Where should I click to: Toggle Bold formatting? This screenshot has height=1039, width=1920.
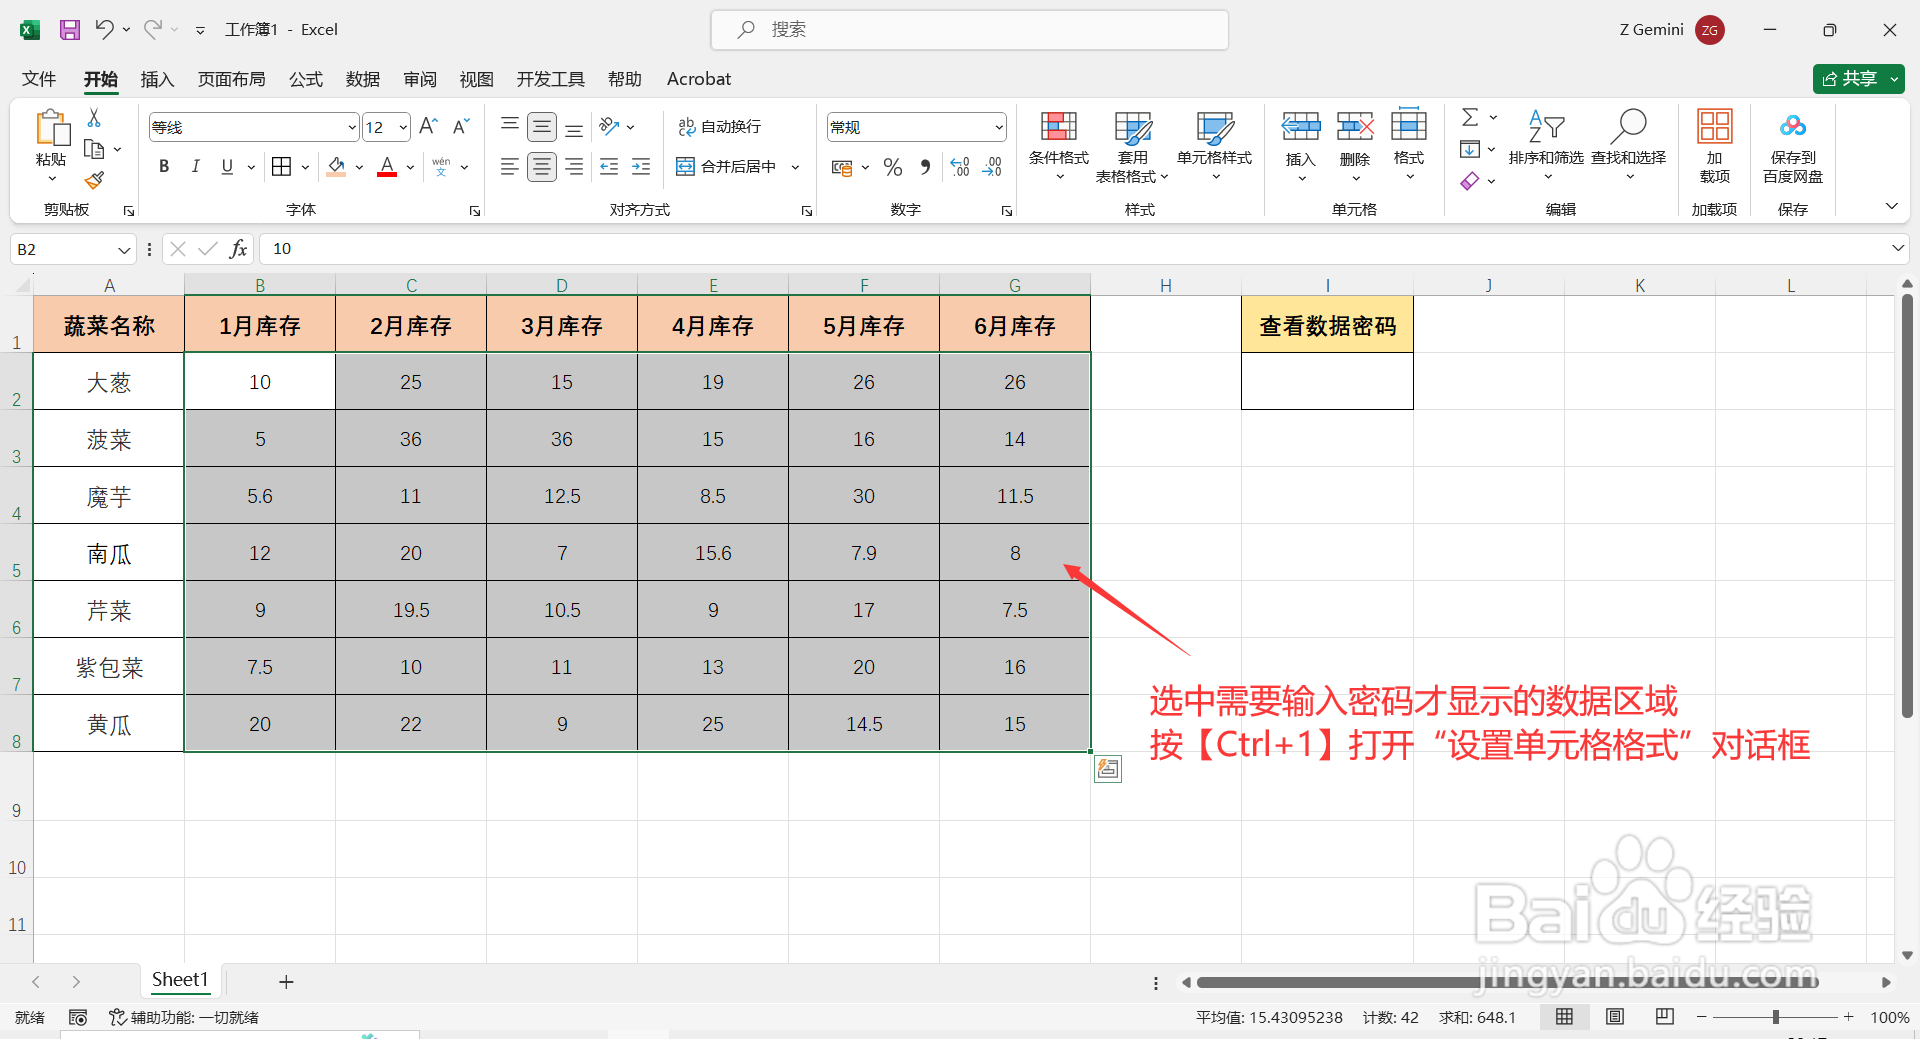[164, 167]
